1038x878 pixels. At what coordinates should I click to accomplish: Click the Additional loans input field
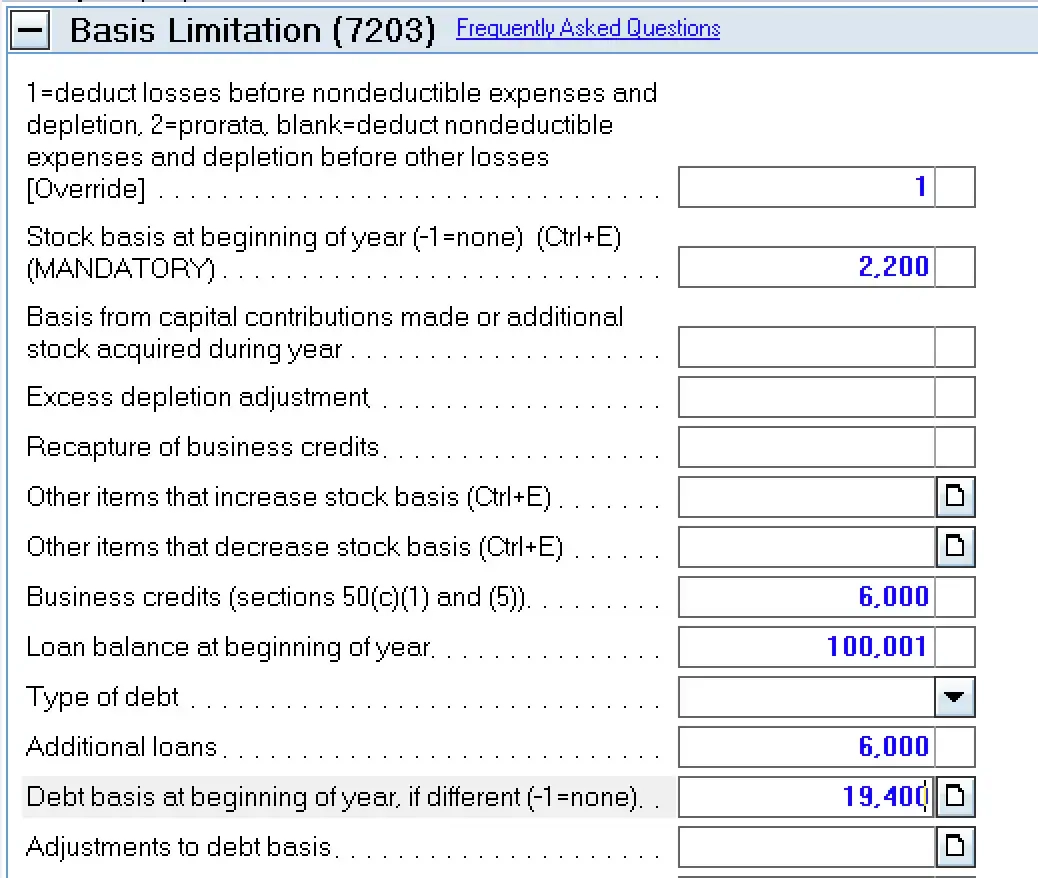[x=806, y=747]
